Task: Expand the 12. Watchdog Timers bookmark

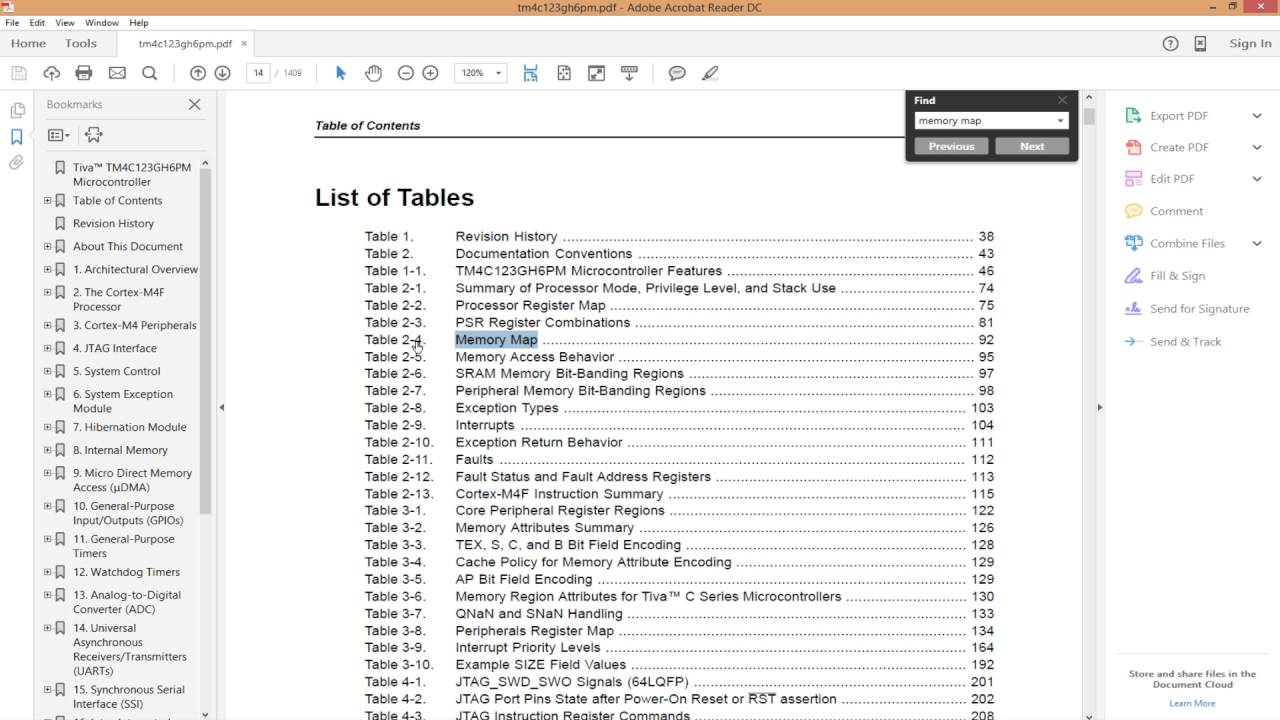Action: pos(47,572)
